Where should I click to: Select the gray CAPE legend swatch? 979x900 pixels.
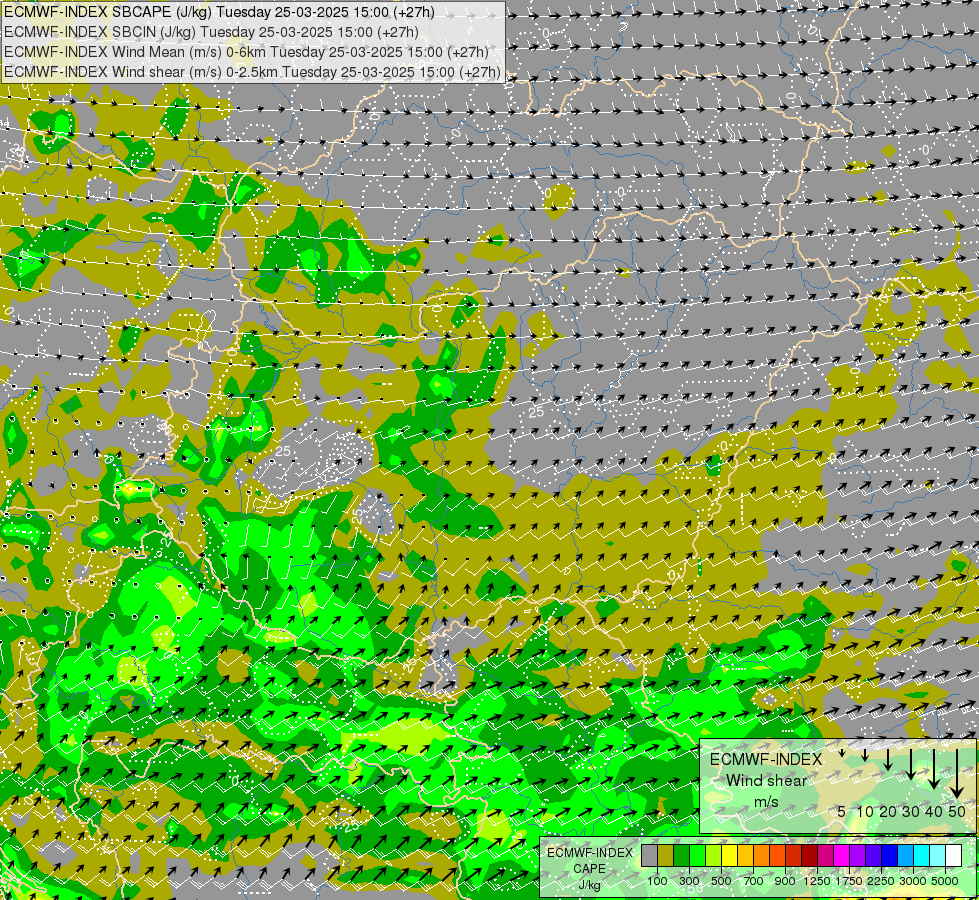point(649,856)
